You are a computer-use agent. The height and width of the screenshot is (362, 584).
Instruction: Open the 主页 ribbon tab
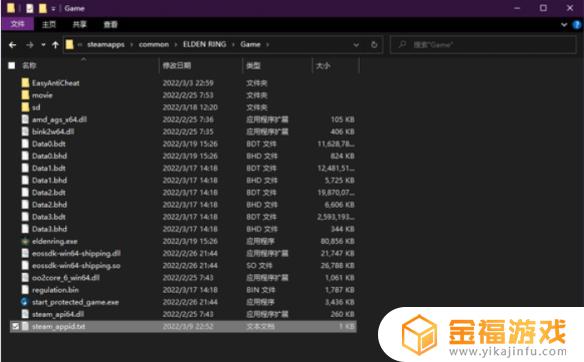(x=49, y=25)
